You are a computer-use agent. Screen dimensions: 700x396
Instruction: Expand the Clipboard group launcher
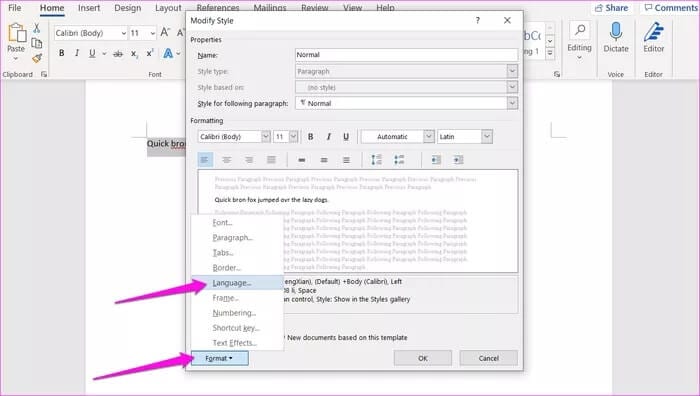point(44,74)
